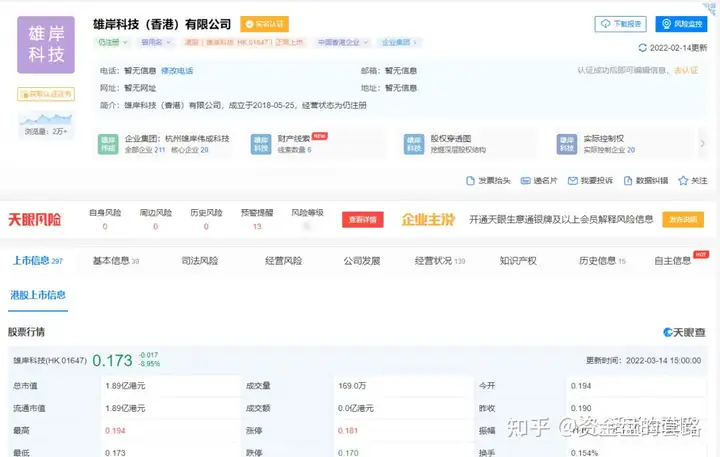Click orange 发布说明 button

[x=683, y=220]
